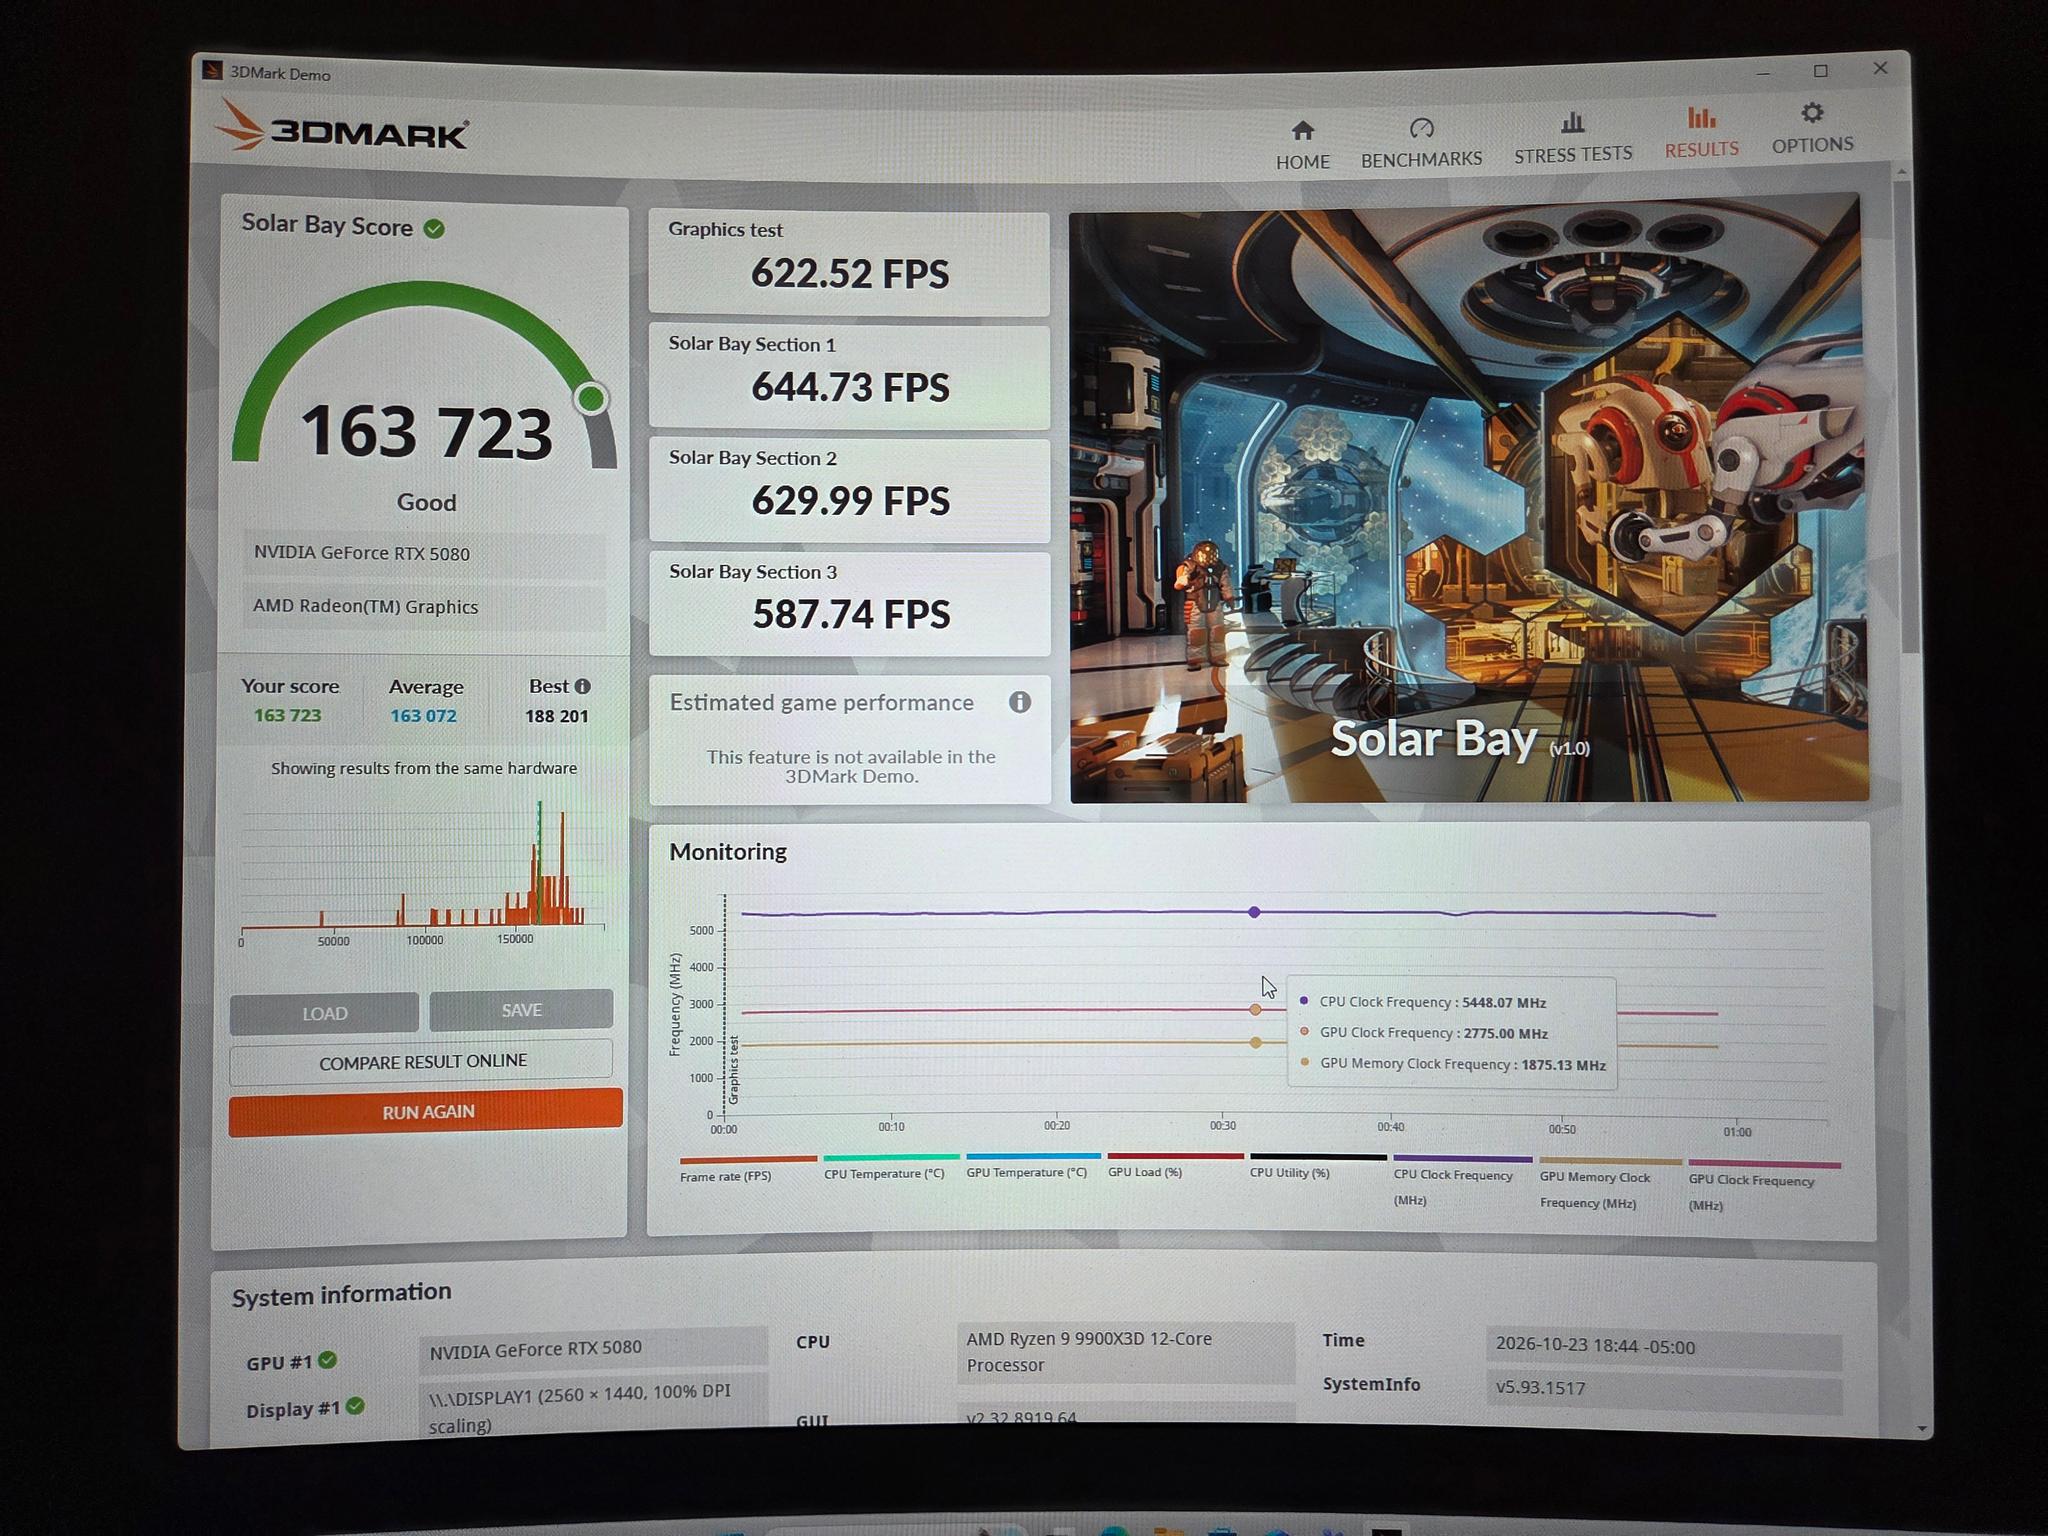Click the Best score info icon
The image size is (2048, 1536).
click(x=582, y=686)
